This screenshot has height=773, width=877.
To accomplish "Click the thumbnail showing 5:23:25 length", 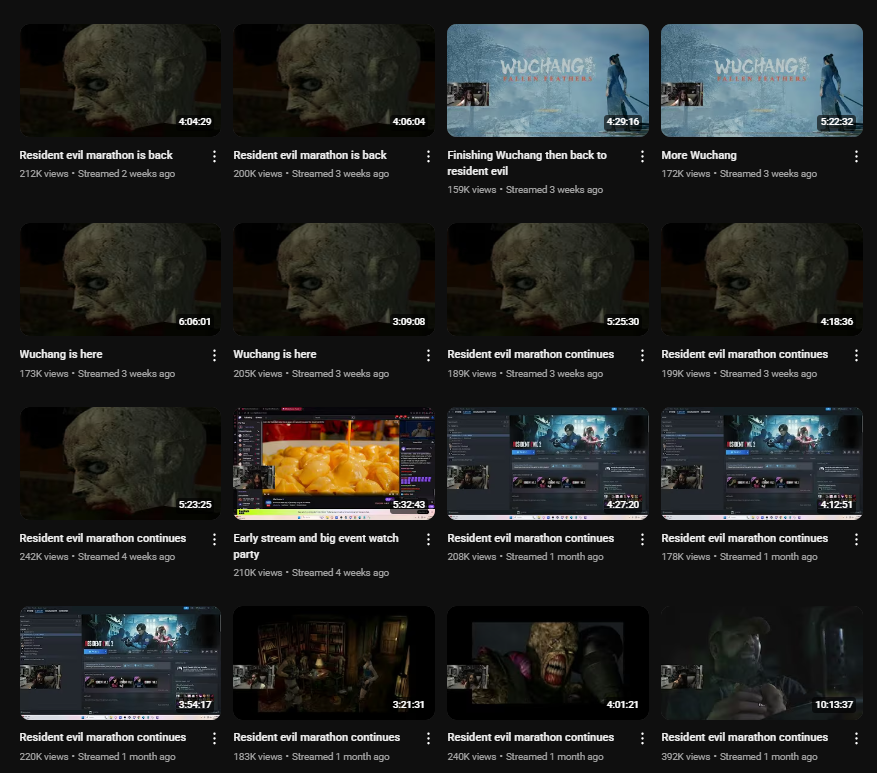I will [120, 463].
